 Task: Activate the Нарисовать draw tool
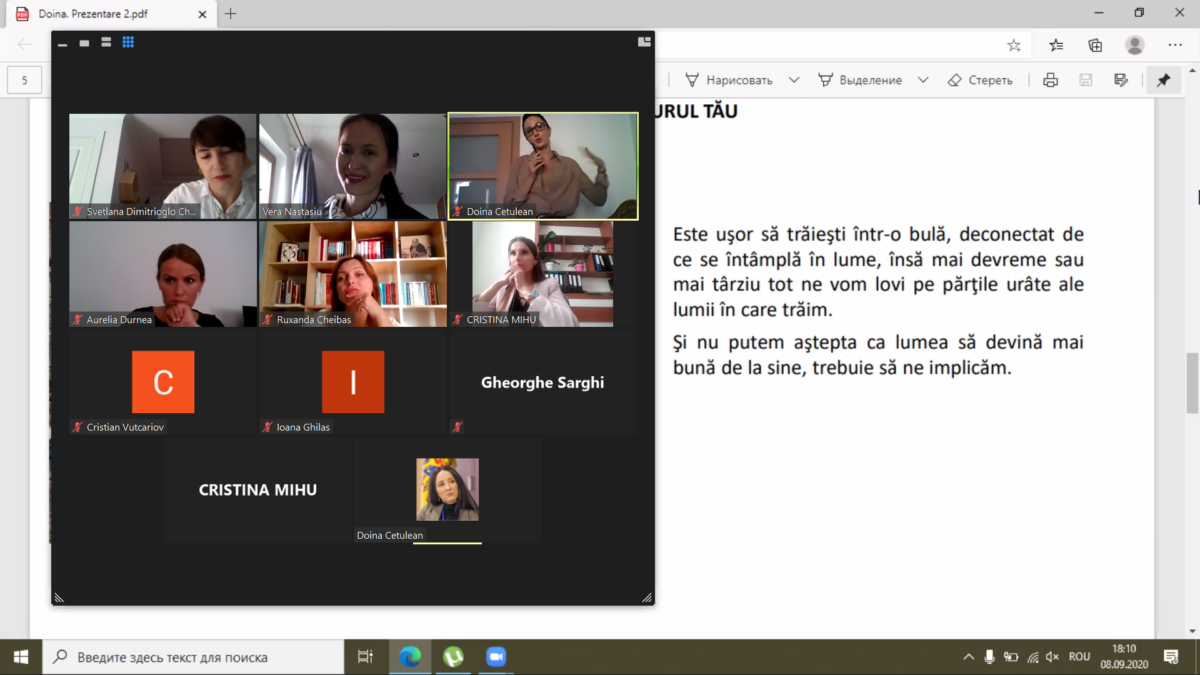coord(729,80)
